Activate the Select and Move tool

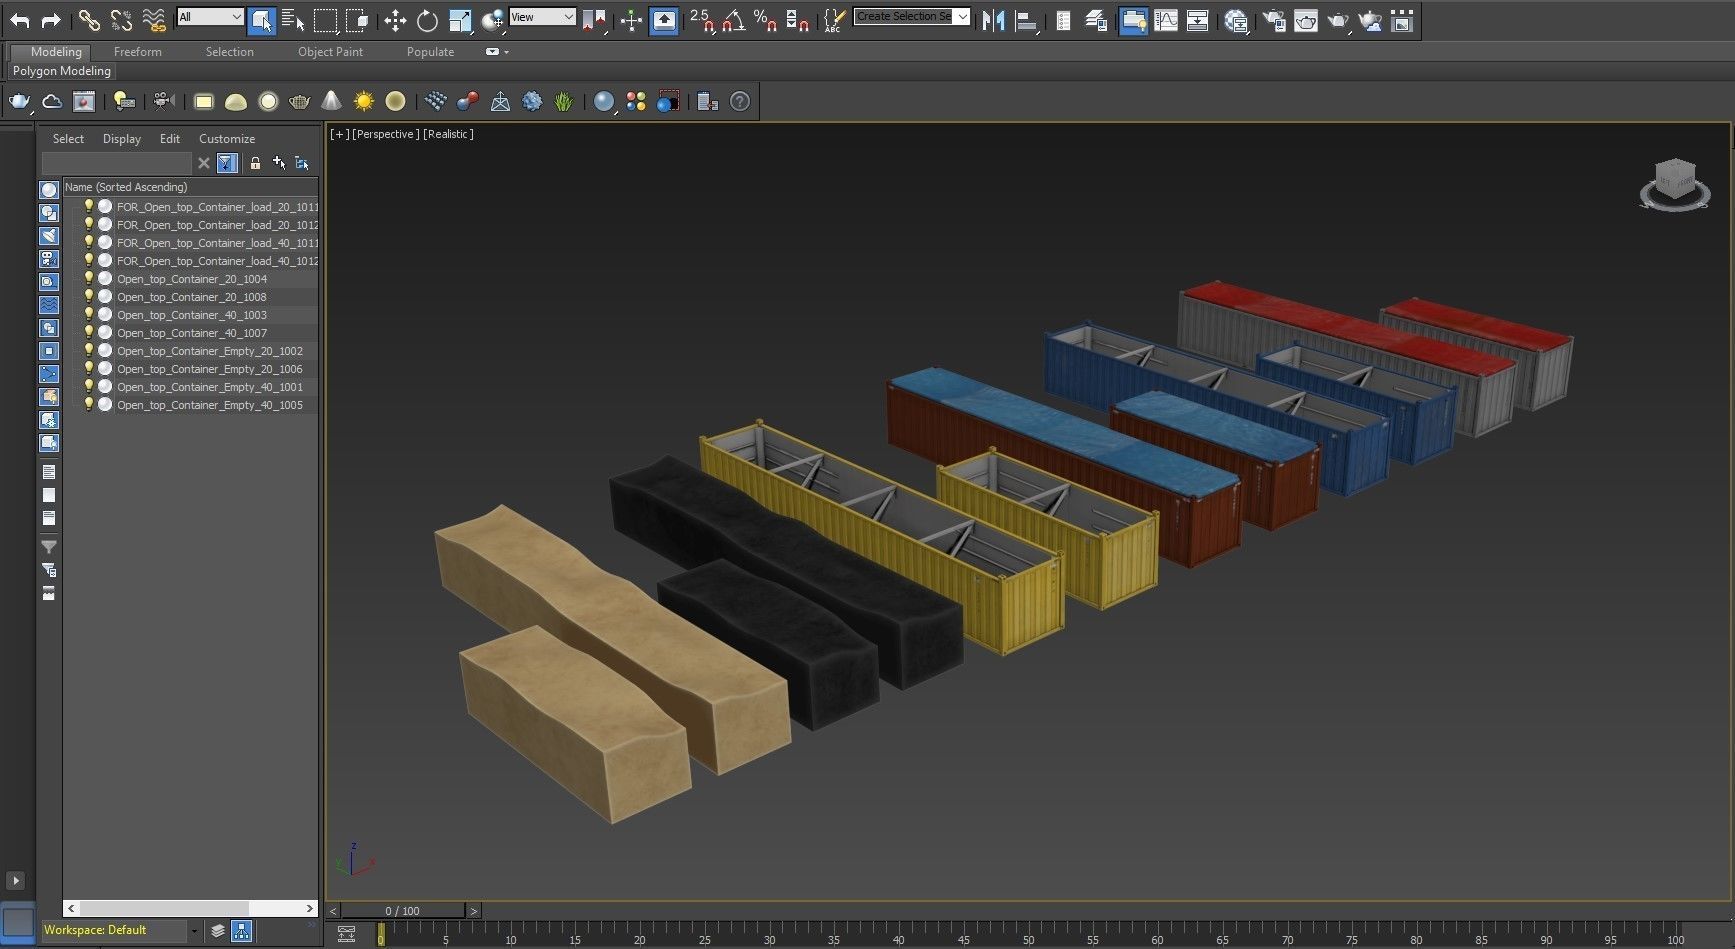coord(395,20)
